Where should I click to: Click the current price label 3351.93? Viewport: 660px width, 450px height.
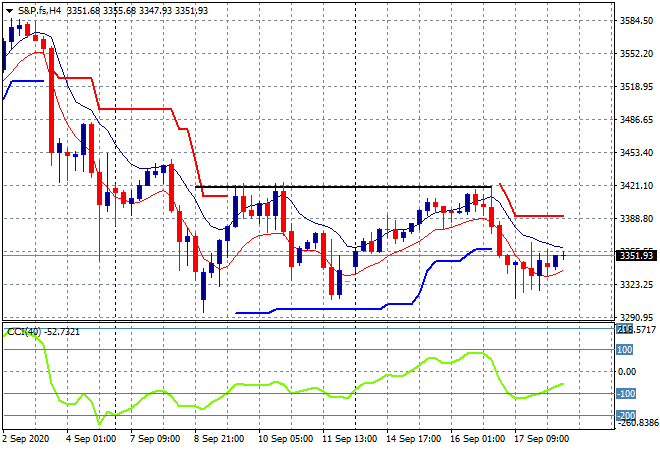pyautogui.click(x=636, y=256)
